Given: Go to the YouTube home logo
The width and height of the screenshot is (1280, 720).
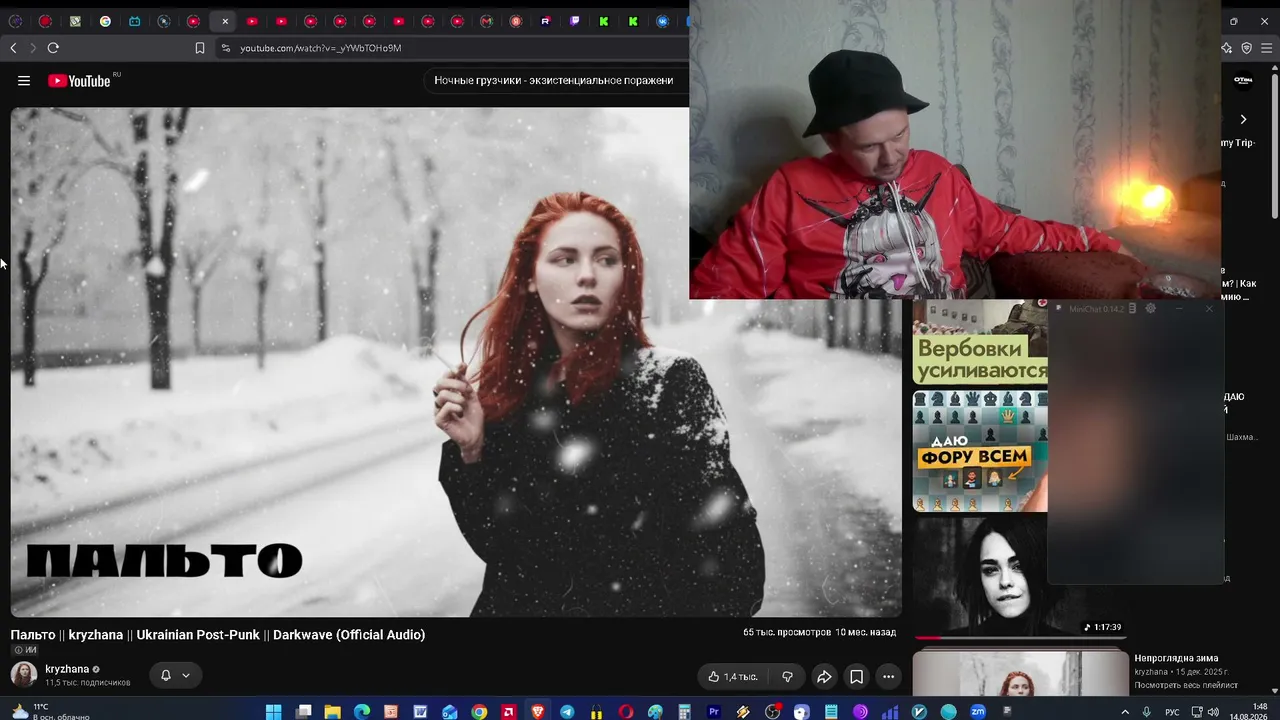Looking at the screenshot, I should pos(79,81).
